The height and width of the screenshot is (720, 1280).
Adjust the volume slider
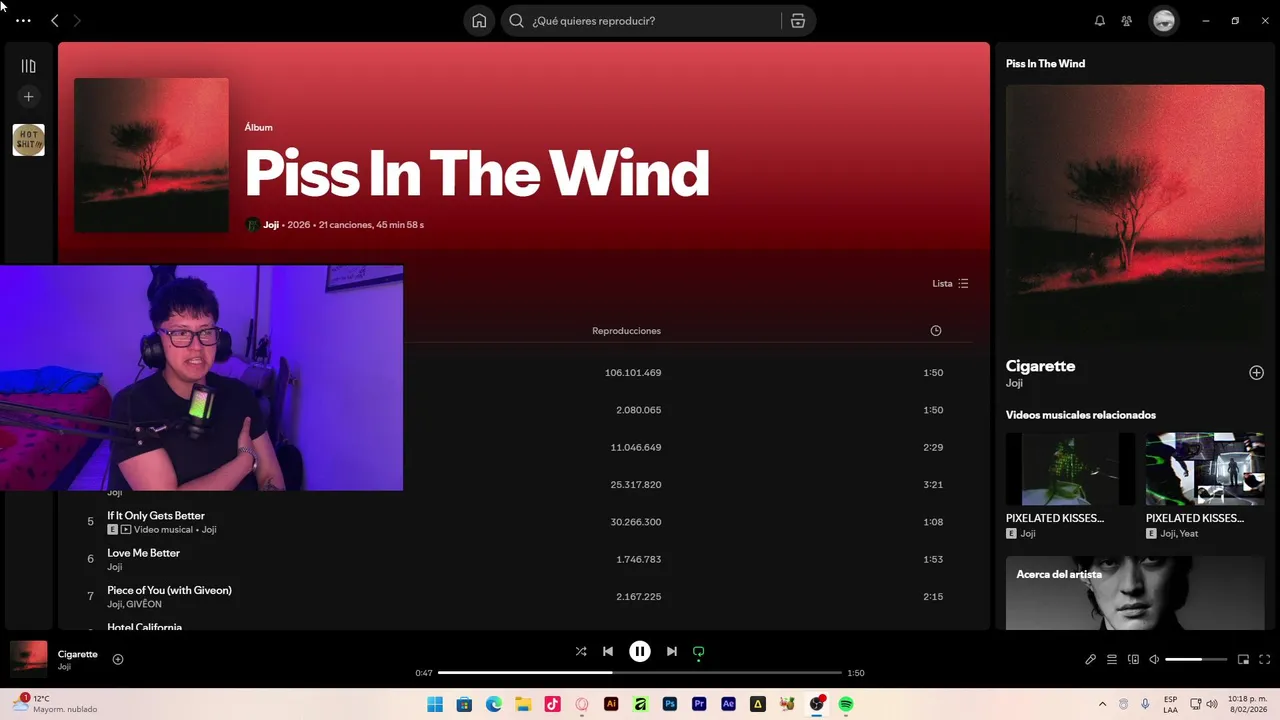[x=1196, y=659]
